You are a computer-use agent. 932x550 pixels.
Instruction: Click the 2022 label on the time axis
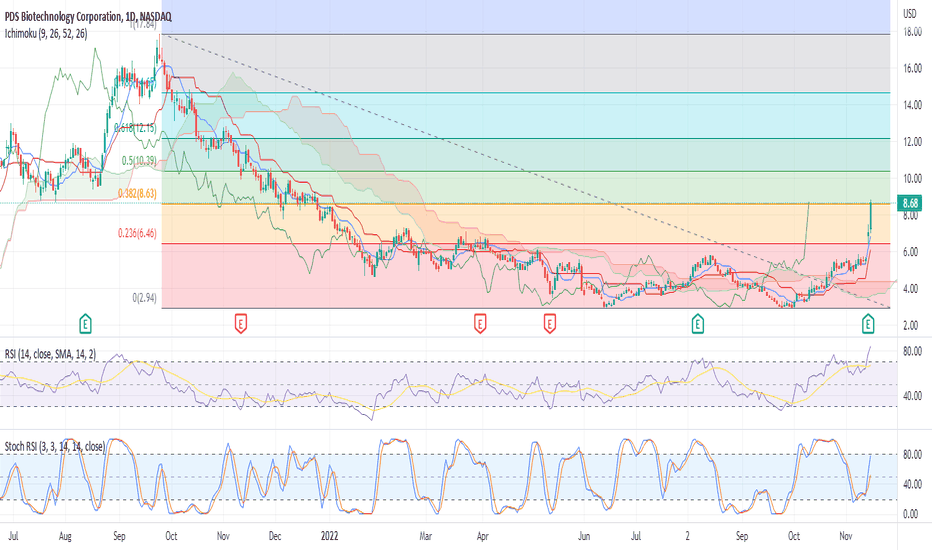tap(329, 536)
